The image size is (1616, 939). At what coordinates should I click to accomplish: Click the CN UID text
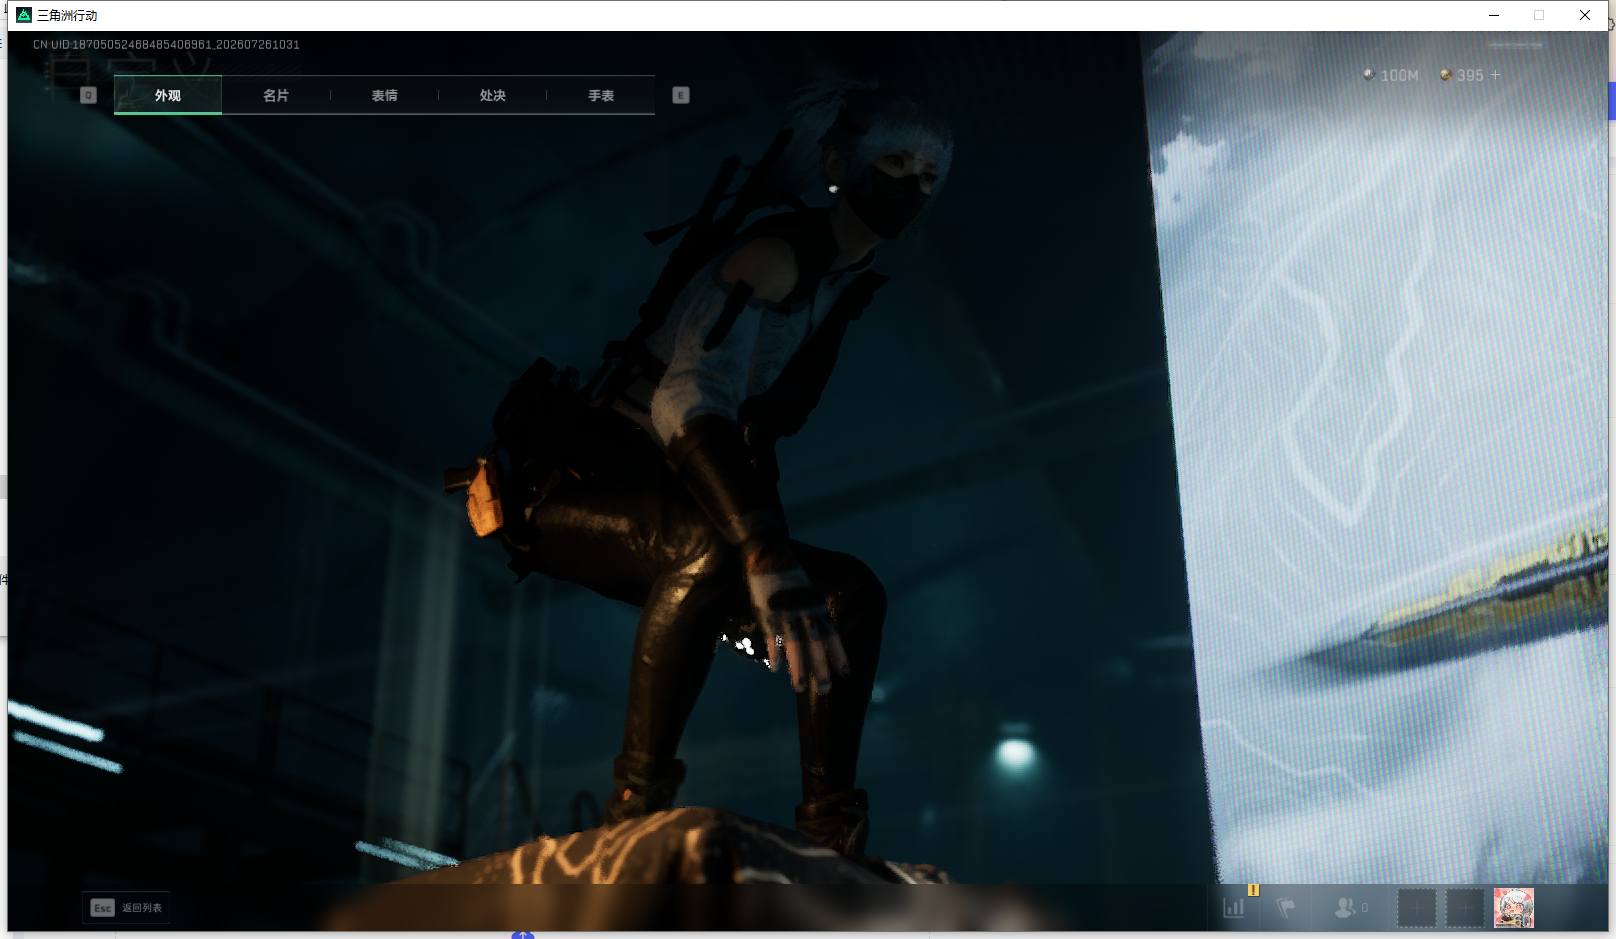[x=166, y=45]
